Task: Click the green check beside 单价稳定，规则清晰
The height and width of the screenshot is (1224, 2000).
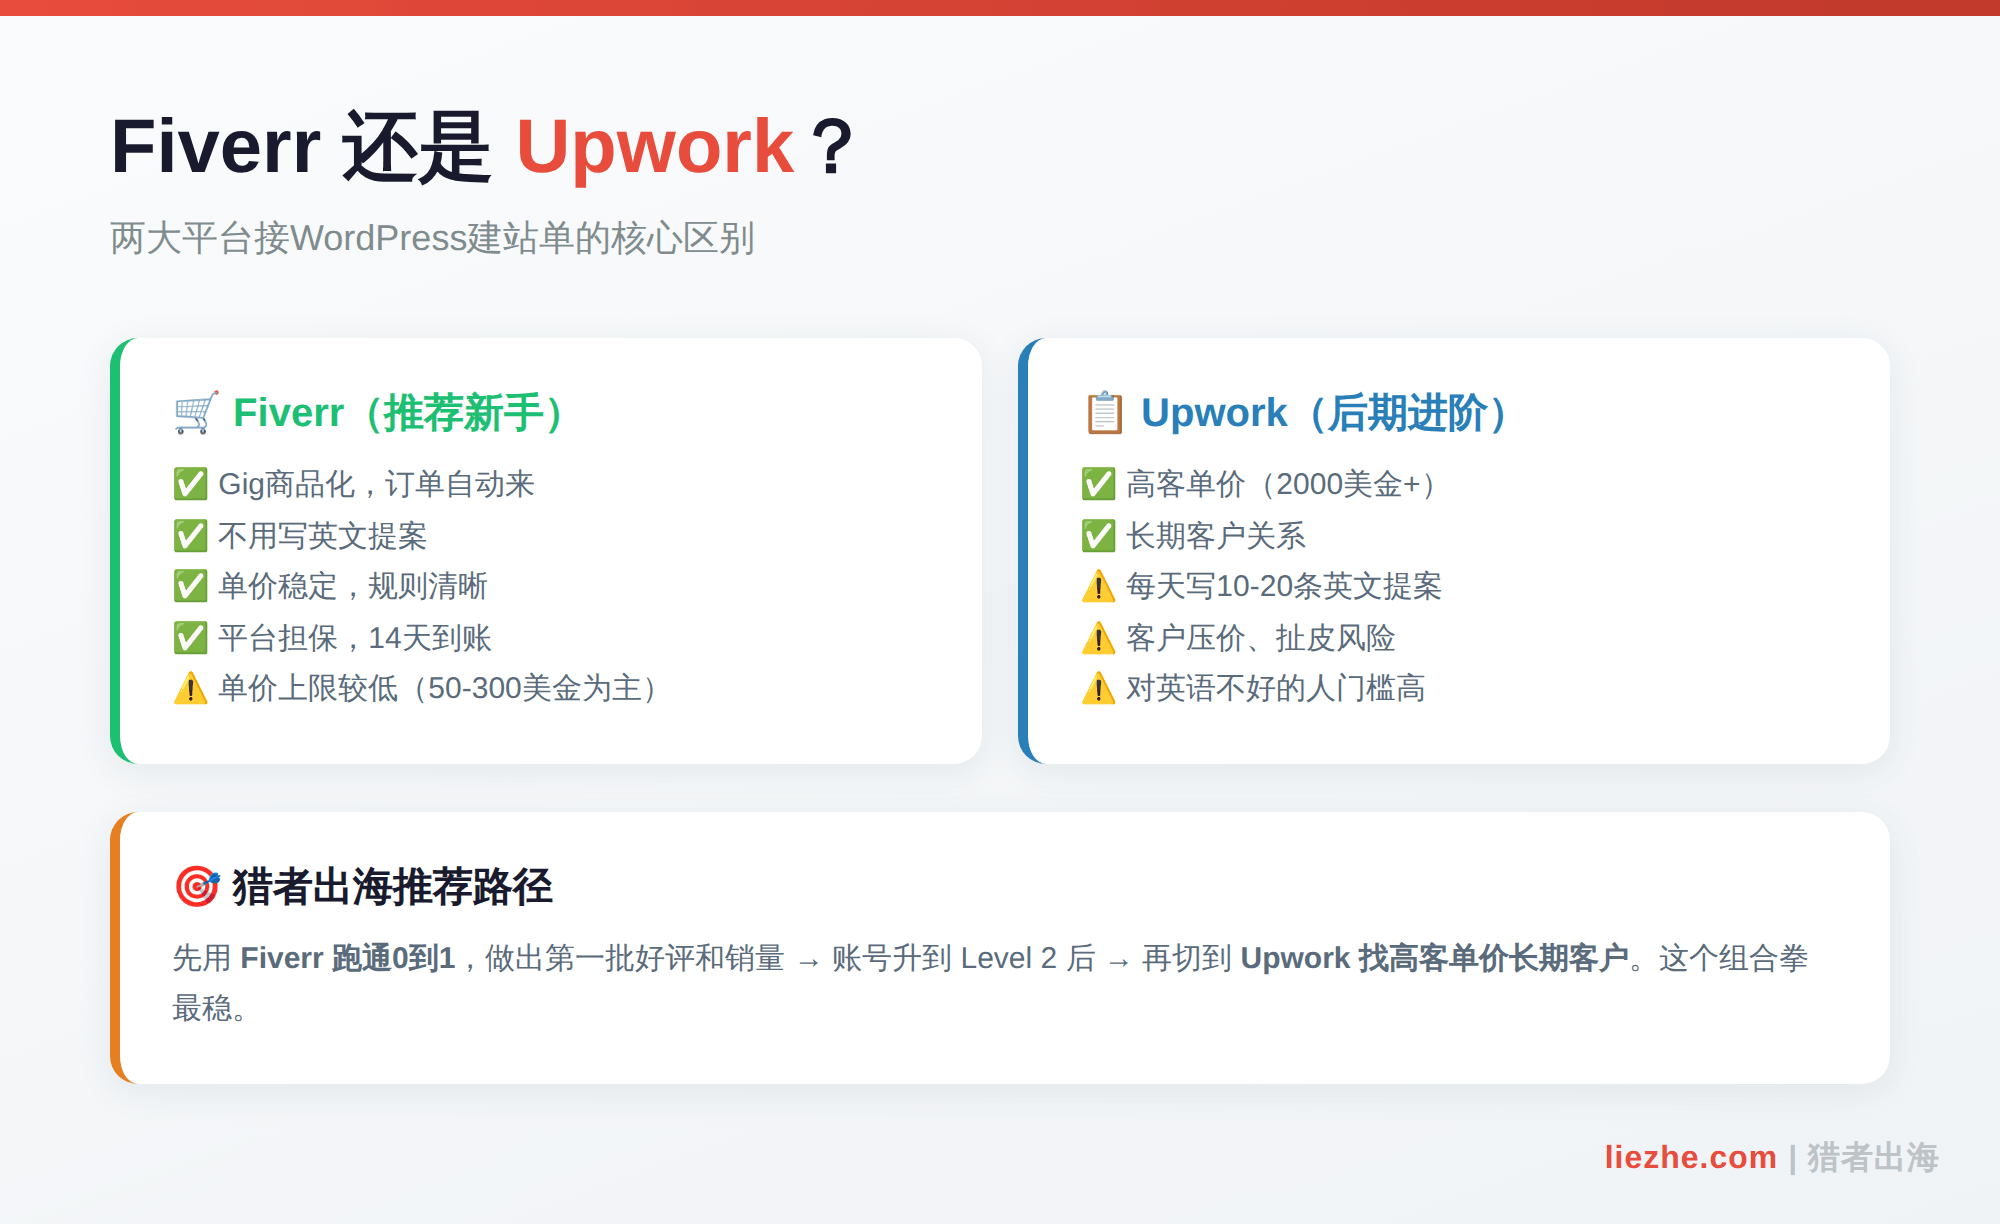Action: [x=190, y=586]
